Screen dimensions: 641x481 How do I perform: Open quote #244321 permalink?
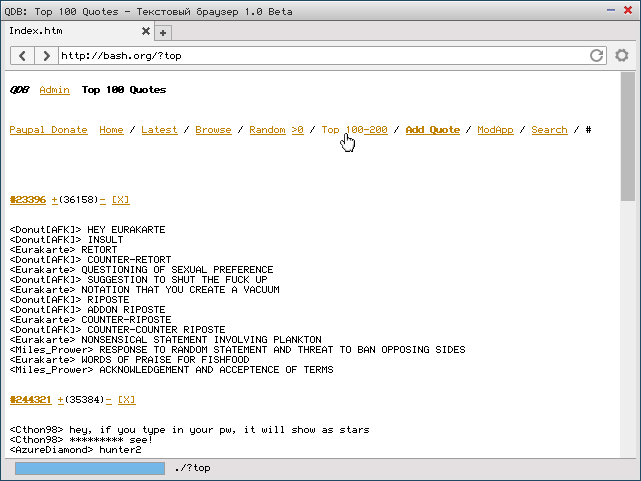tap(29, 400)
